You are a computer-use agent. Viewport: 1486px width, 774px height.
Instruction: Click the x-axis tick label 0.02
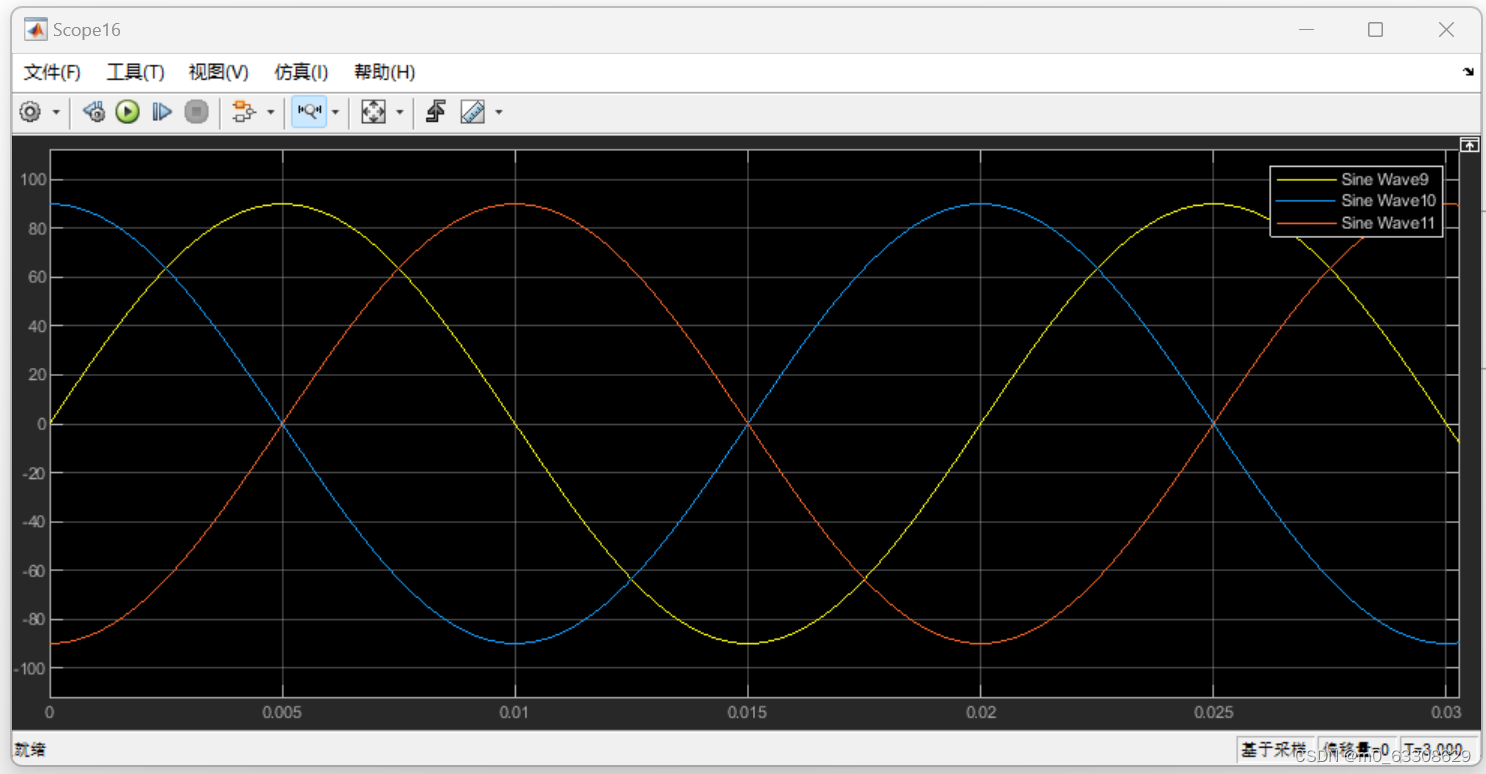click(x=981, y=713)
